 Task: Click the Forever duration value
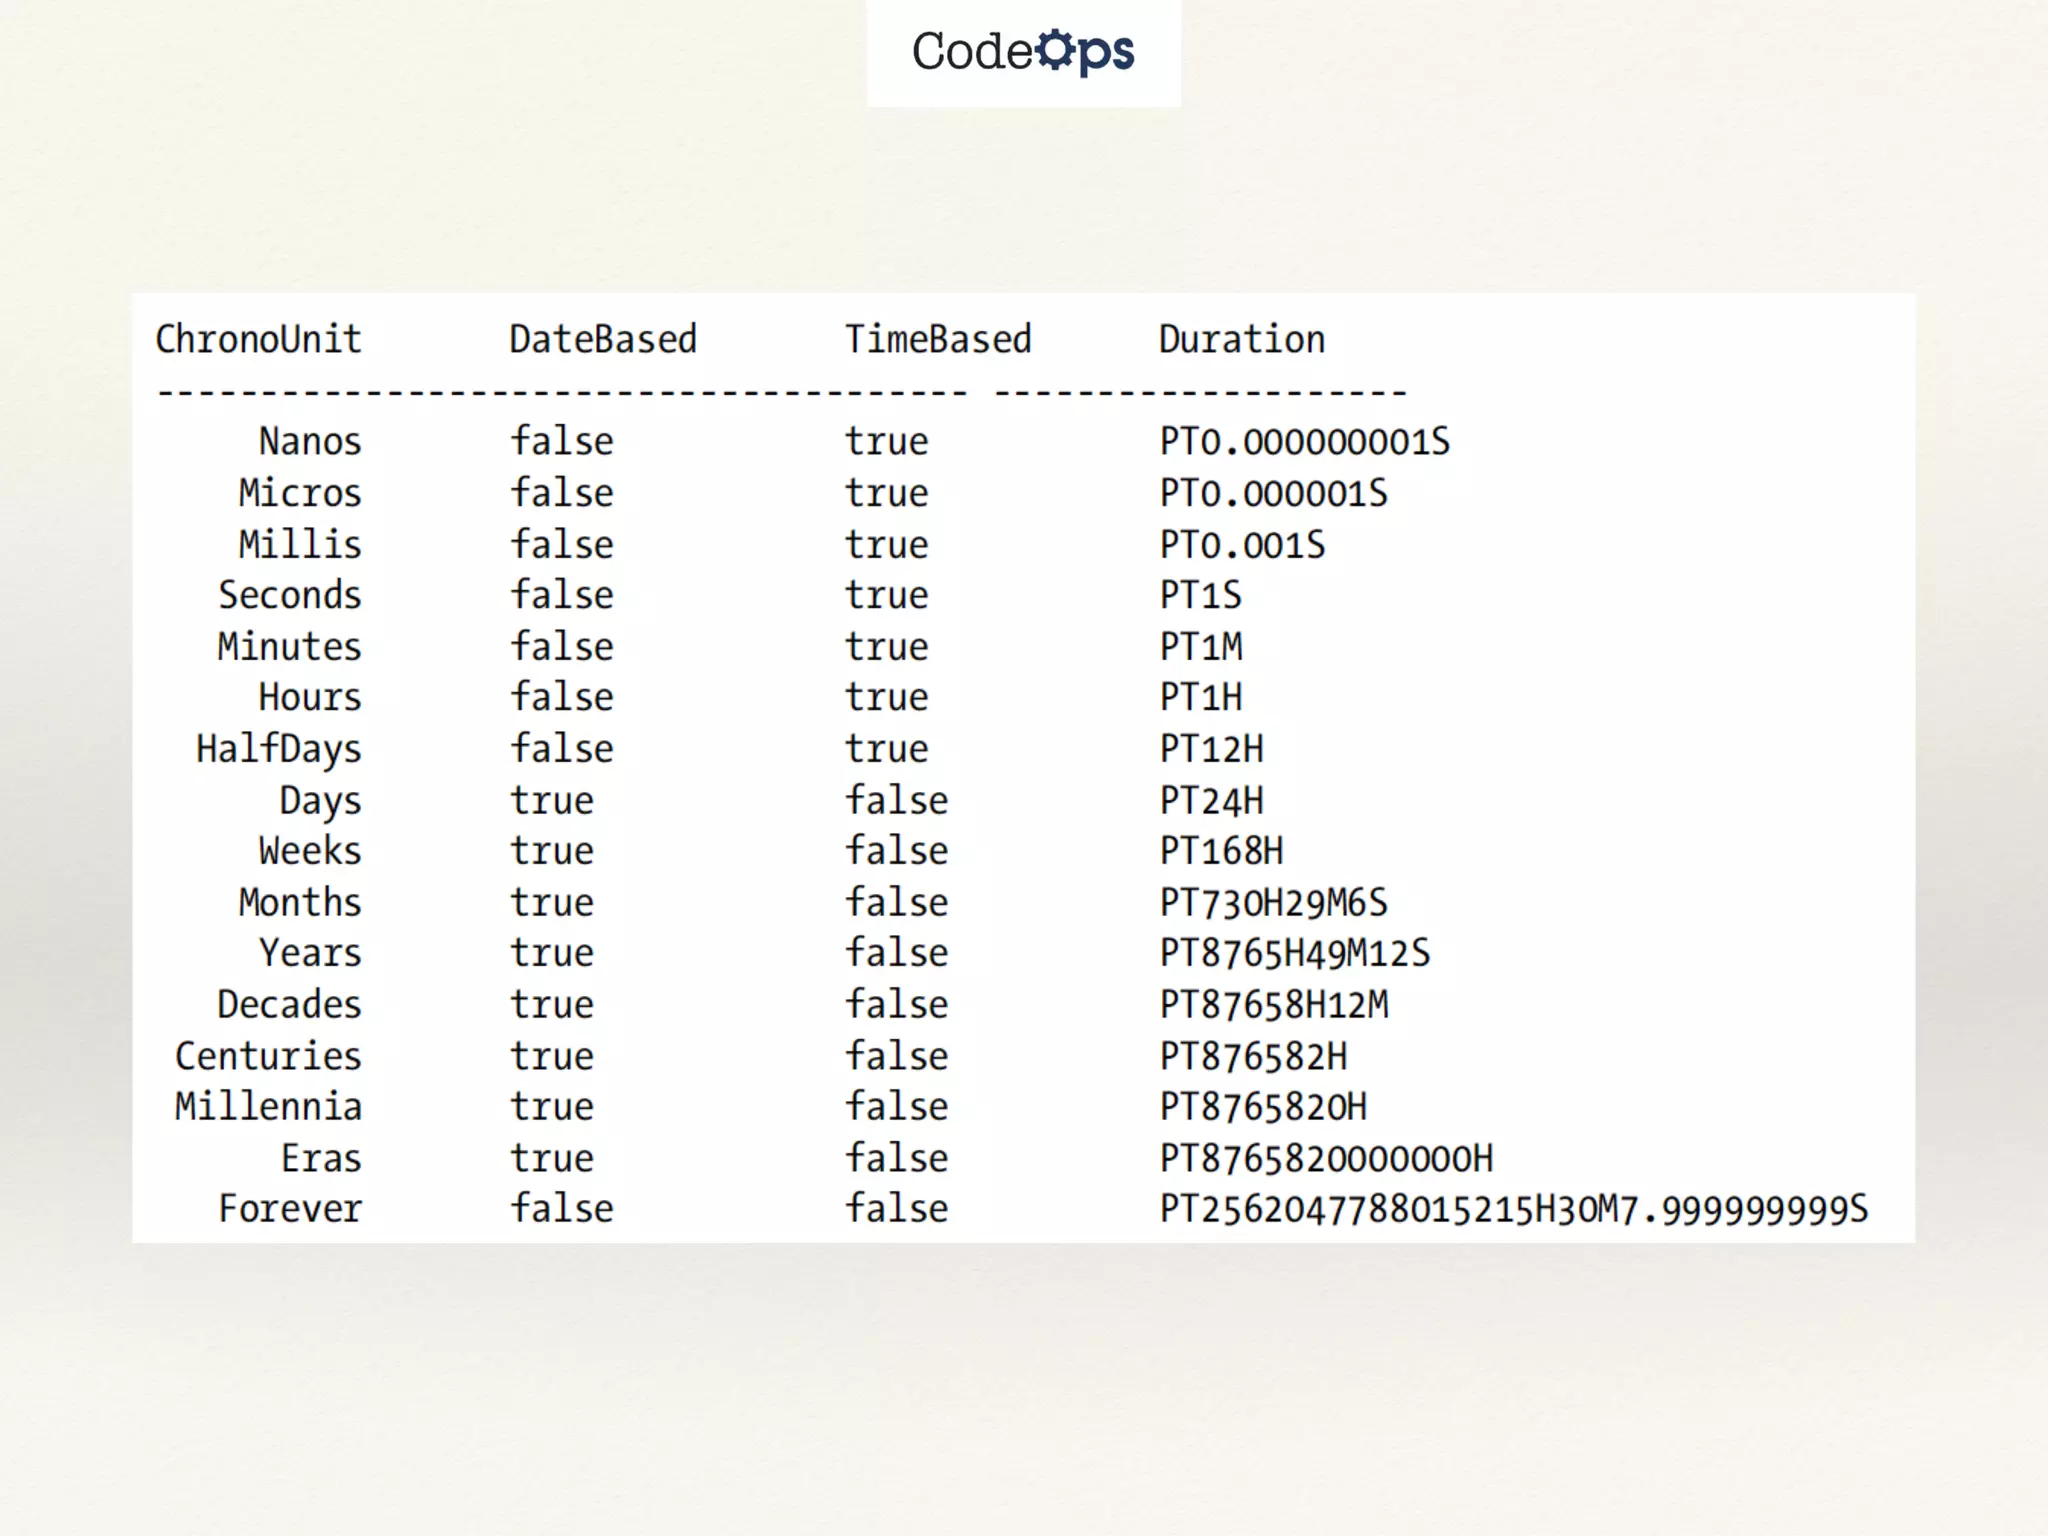point(1513,1210)
